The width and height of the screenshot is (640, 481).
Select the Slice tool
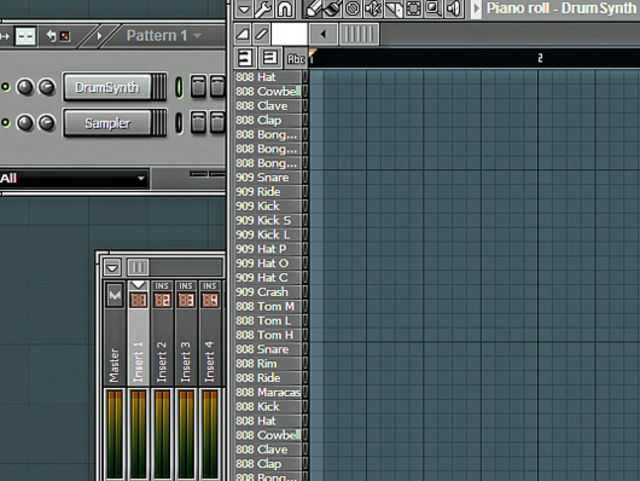393,9
